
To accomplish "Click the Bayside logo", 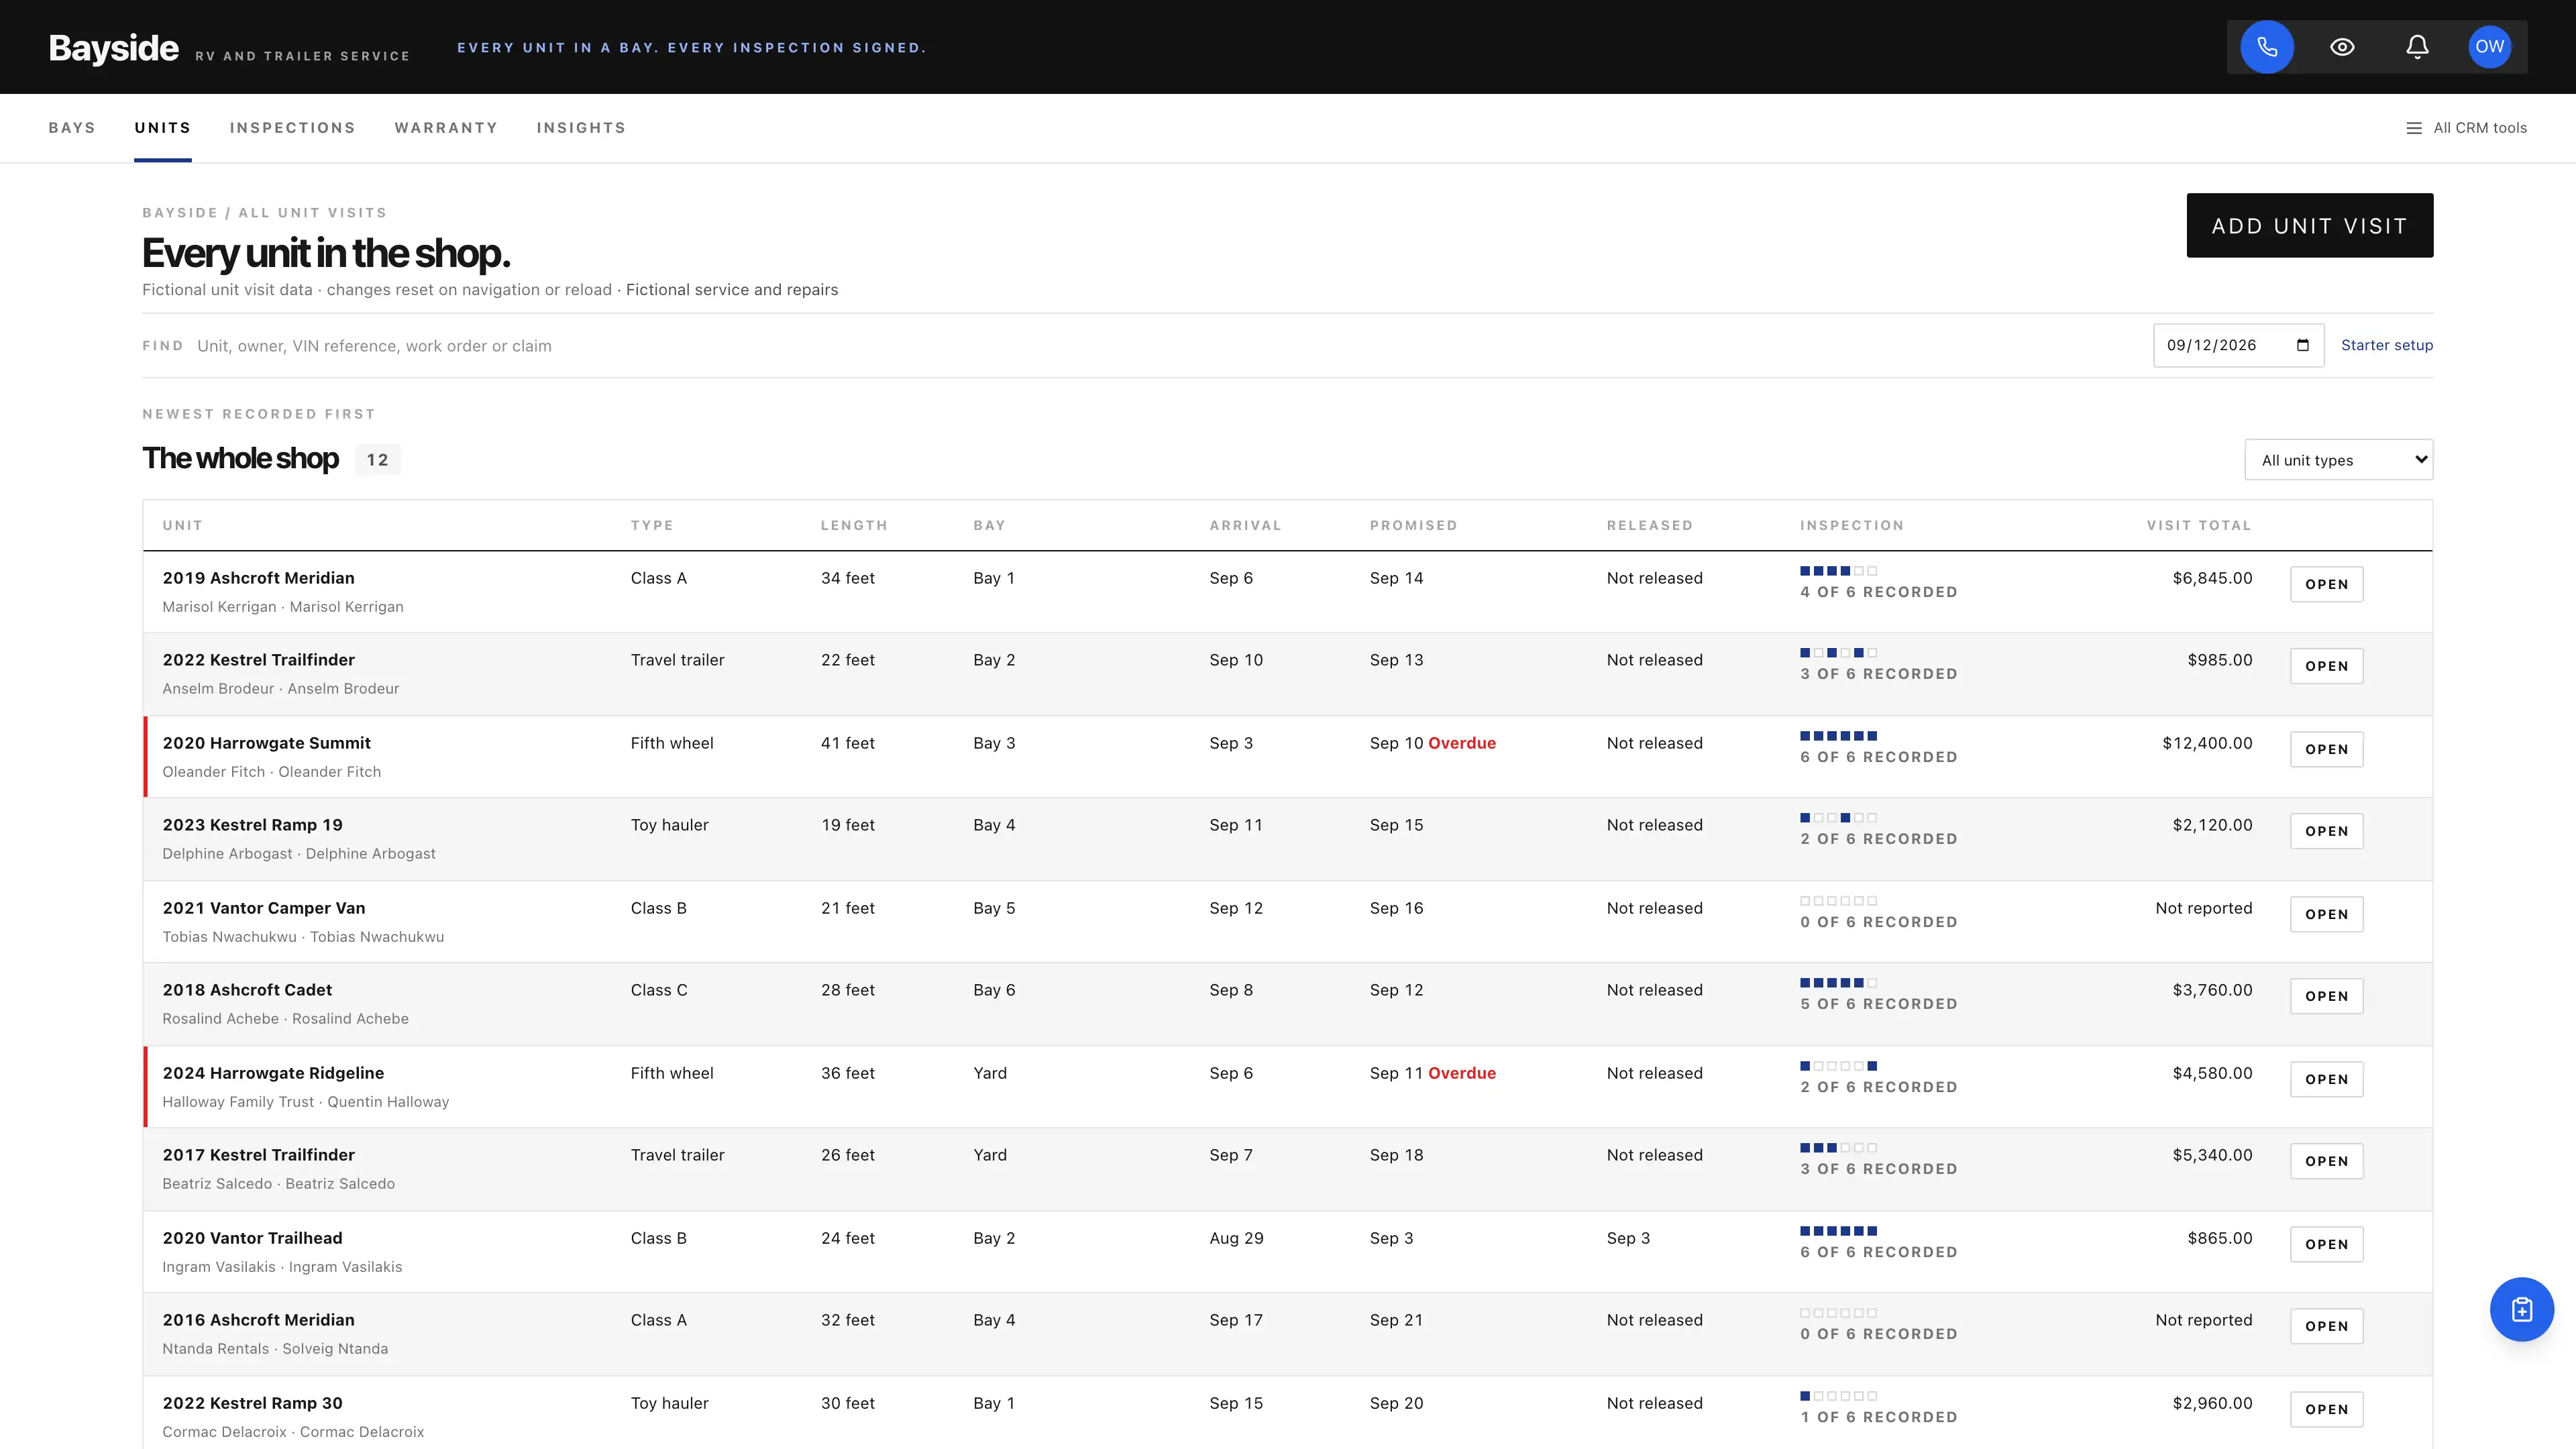I will (x=114, y=48).
